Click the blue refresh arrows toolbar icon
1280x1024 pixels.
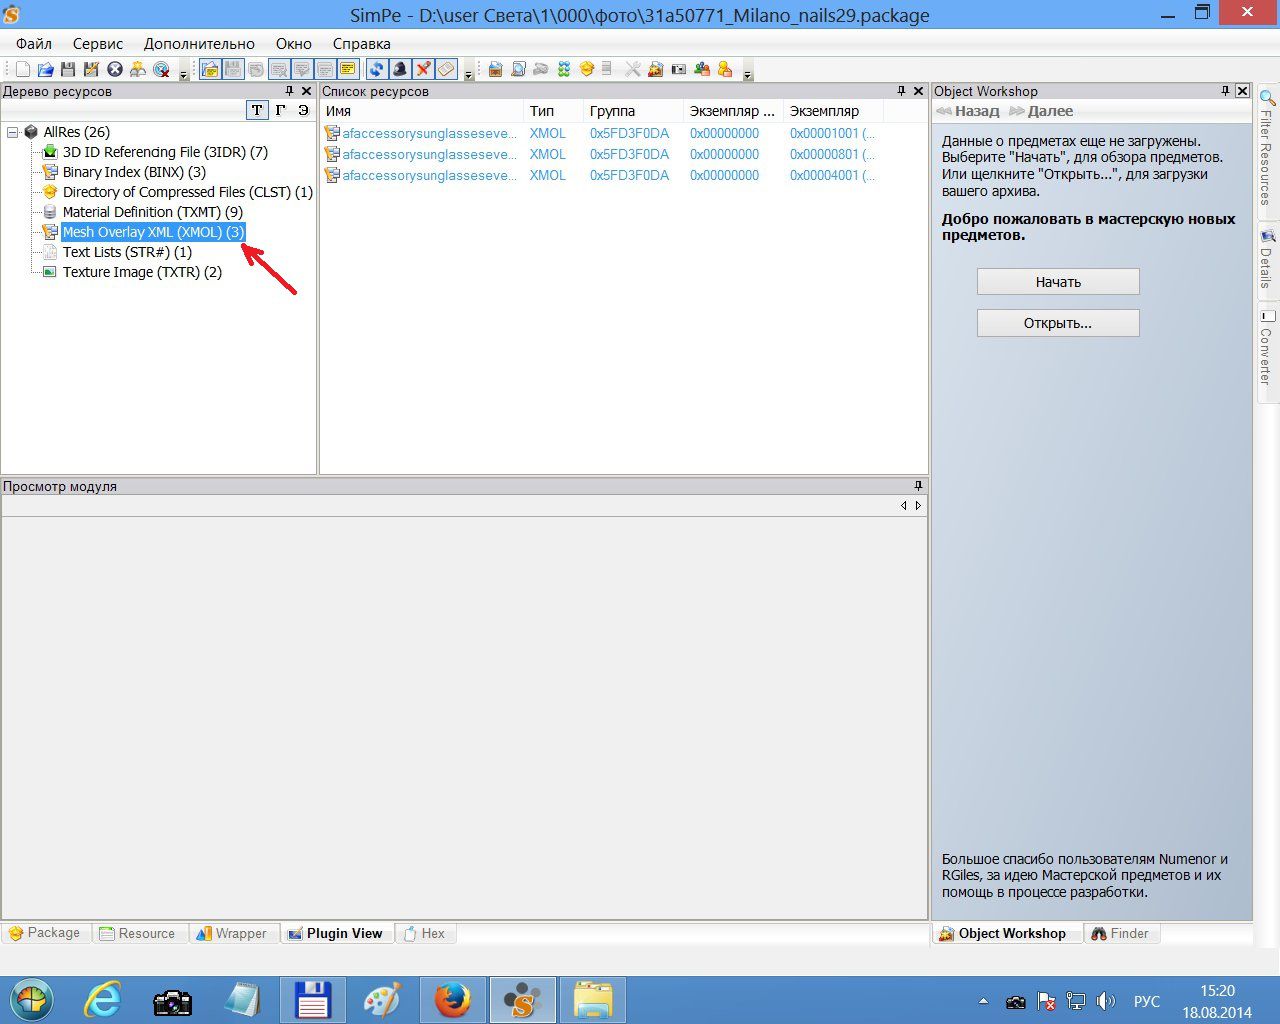[376, 69]
